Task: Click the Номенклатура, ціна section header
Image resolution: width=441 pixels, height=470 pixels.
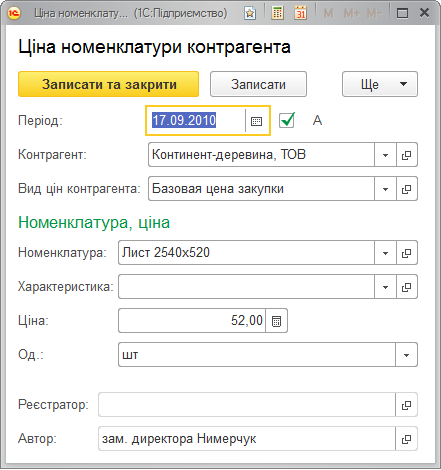Action: pos(94,222)
